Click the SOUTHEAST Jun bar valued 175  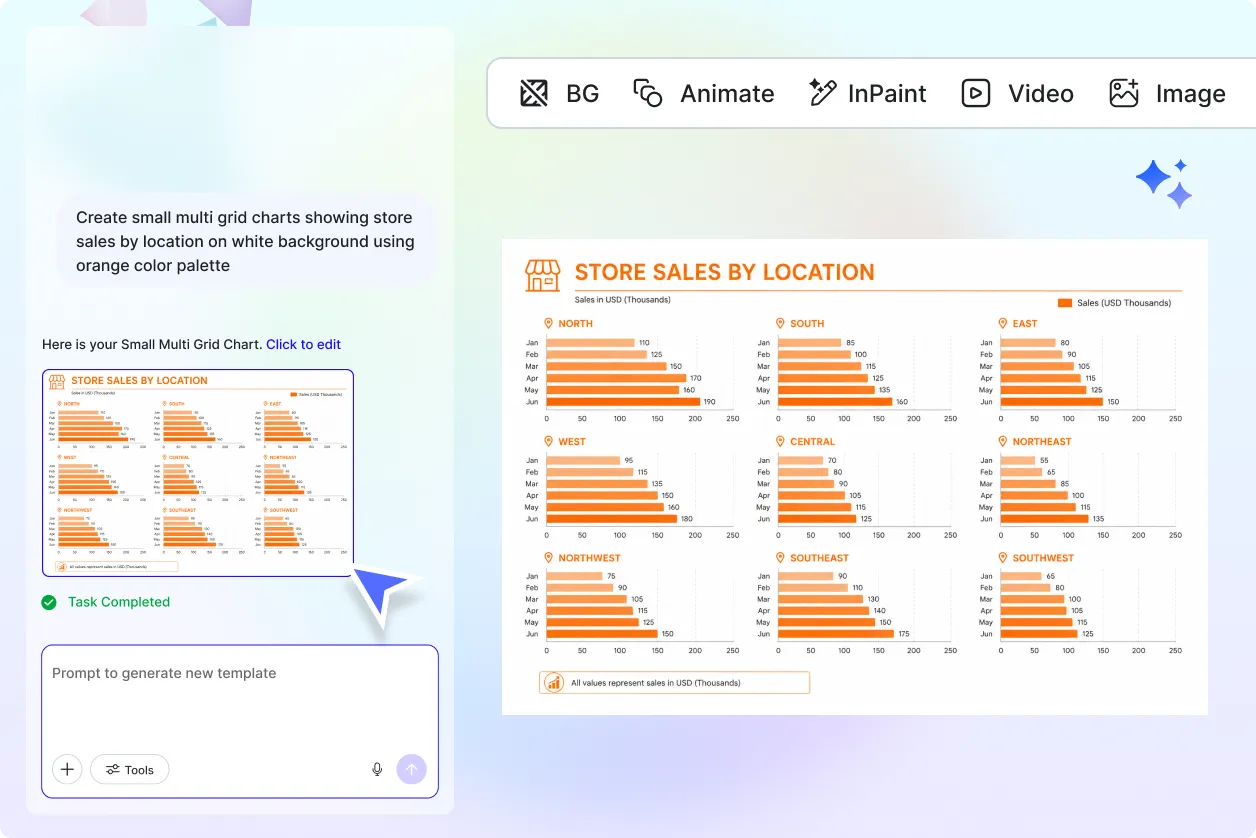pos(835,634)
